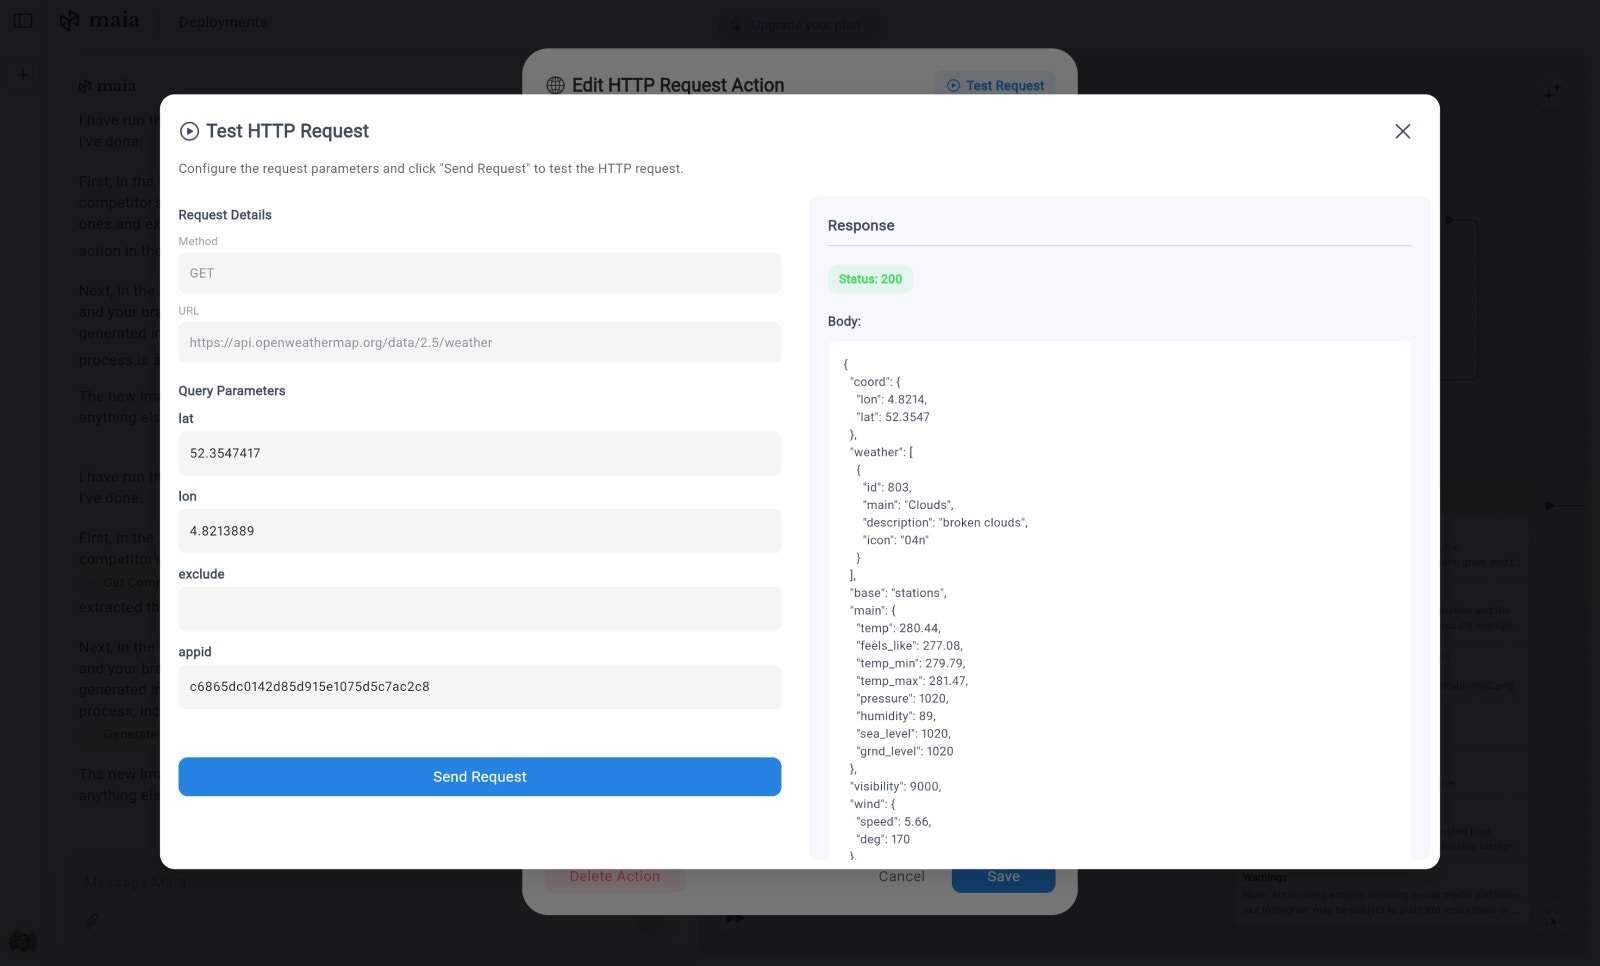Click the Save button
Image resolution: width=1600 pixels, height=966 pixels.
tap(1003, 876)
